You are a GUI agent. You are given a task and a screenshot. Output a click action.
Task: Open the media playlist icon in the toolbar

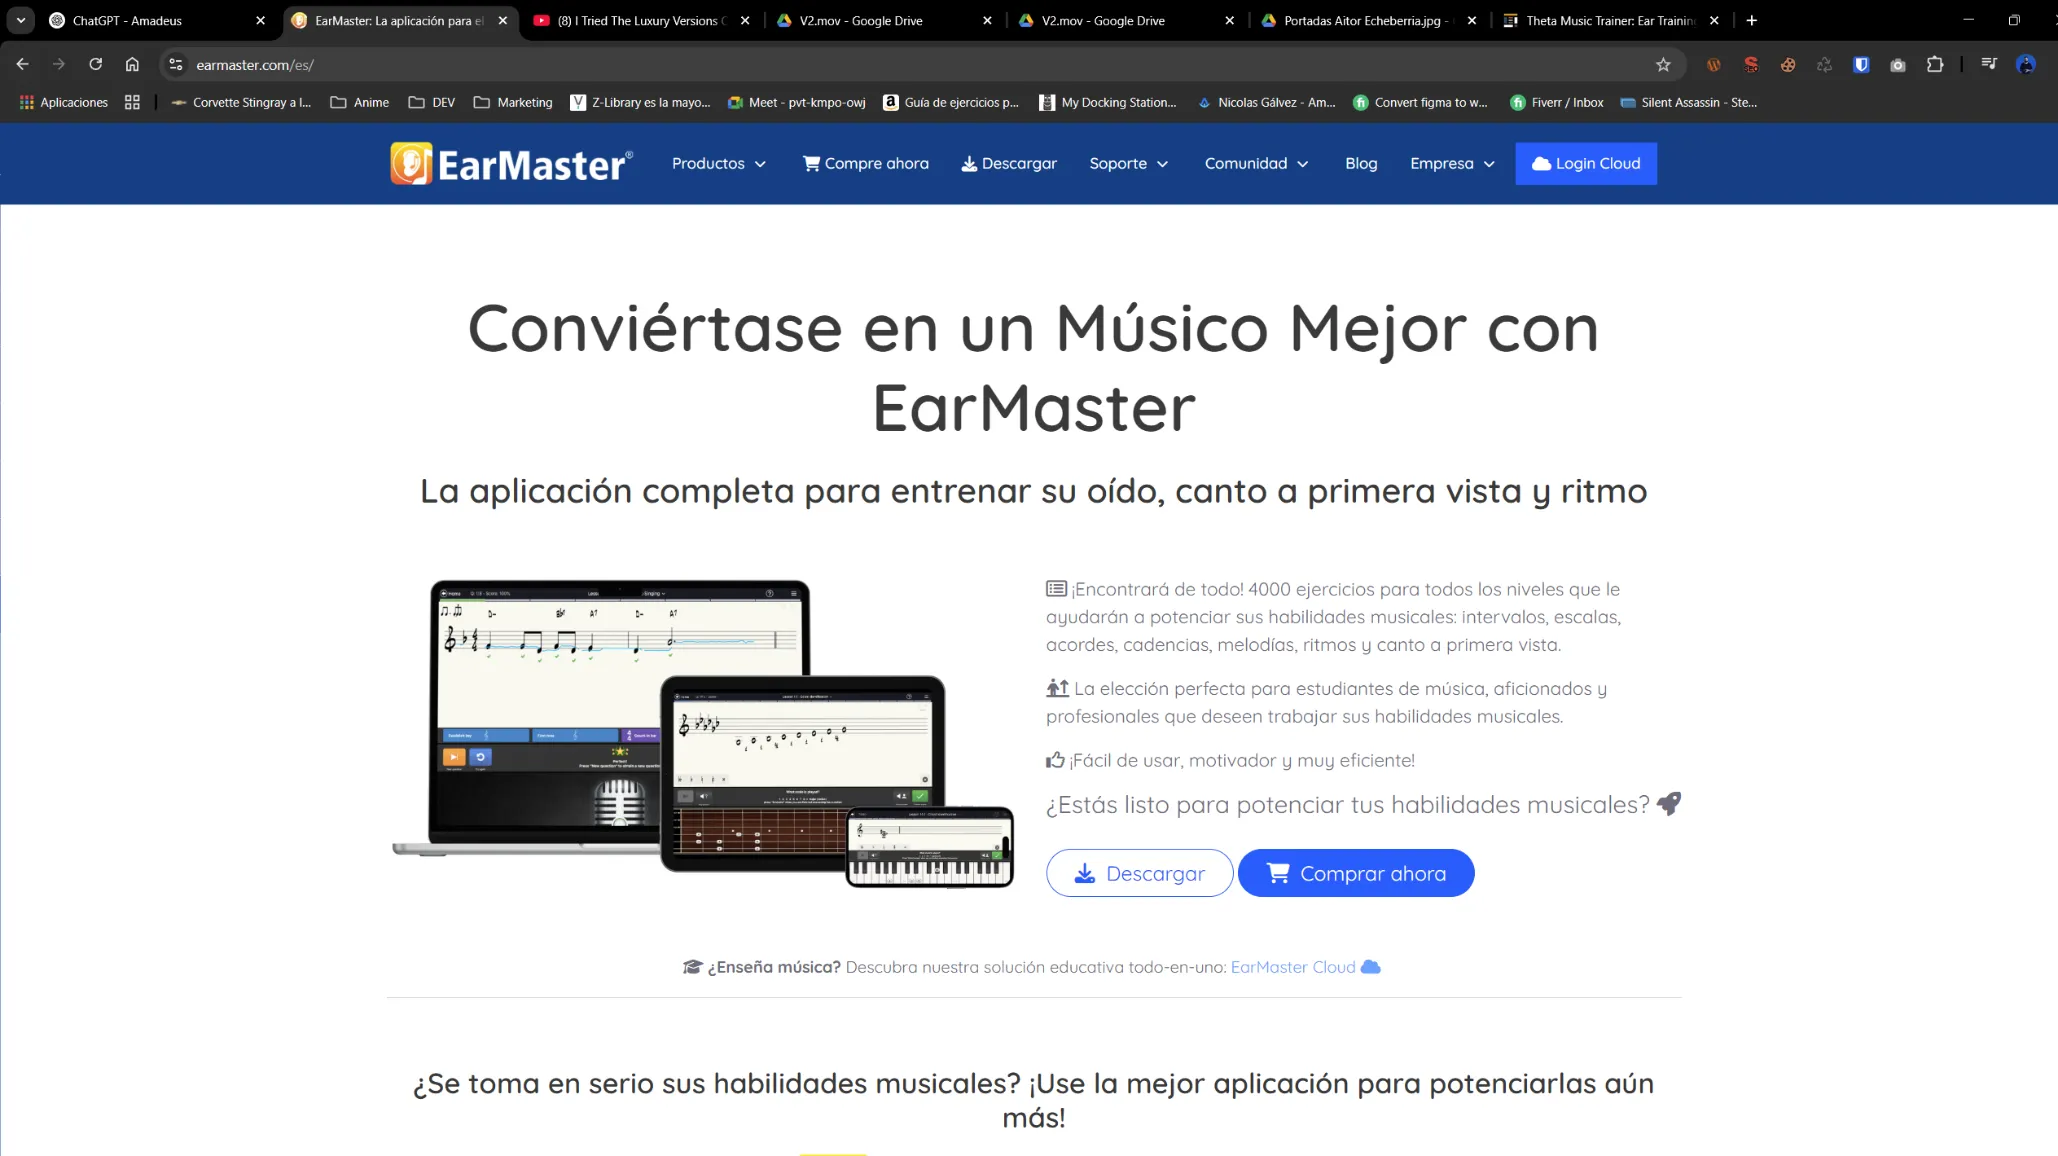(x=1988, y=64)
